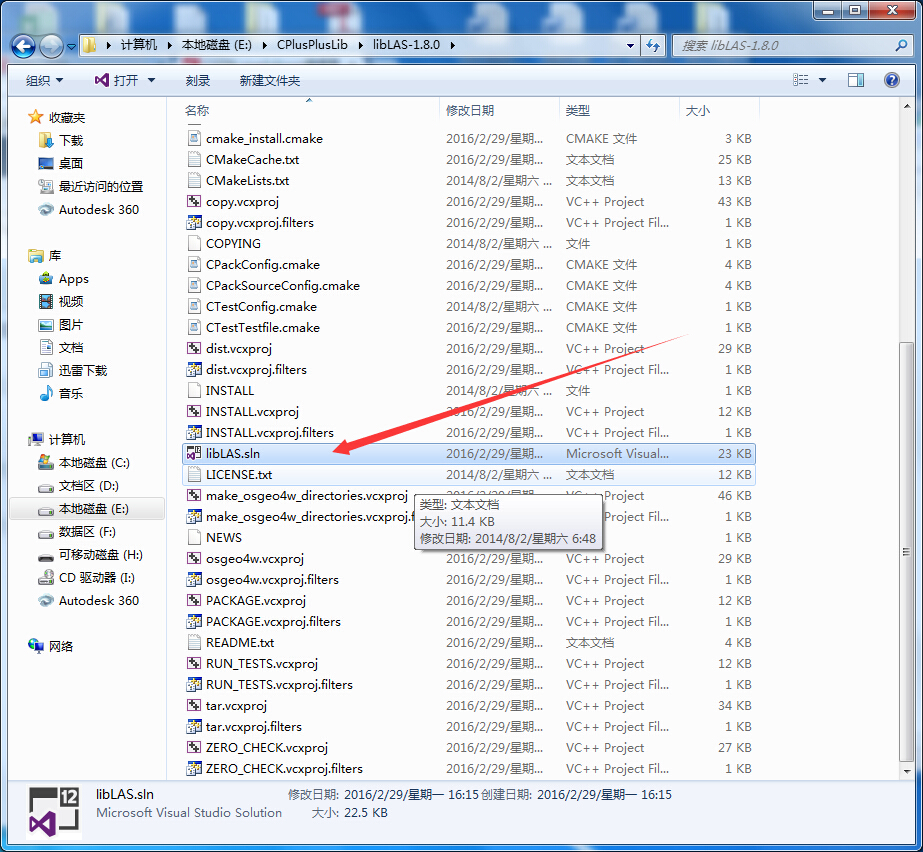Viewport: 923px width, 852px height.
Task: Expand the arrow after libLAS-1.8.0 breadcrumb
Action: tap(453, 45)
